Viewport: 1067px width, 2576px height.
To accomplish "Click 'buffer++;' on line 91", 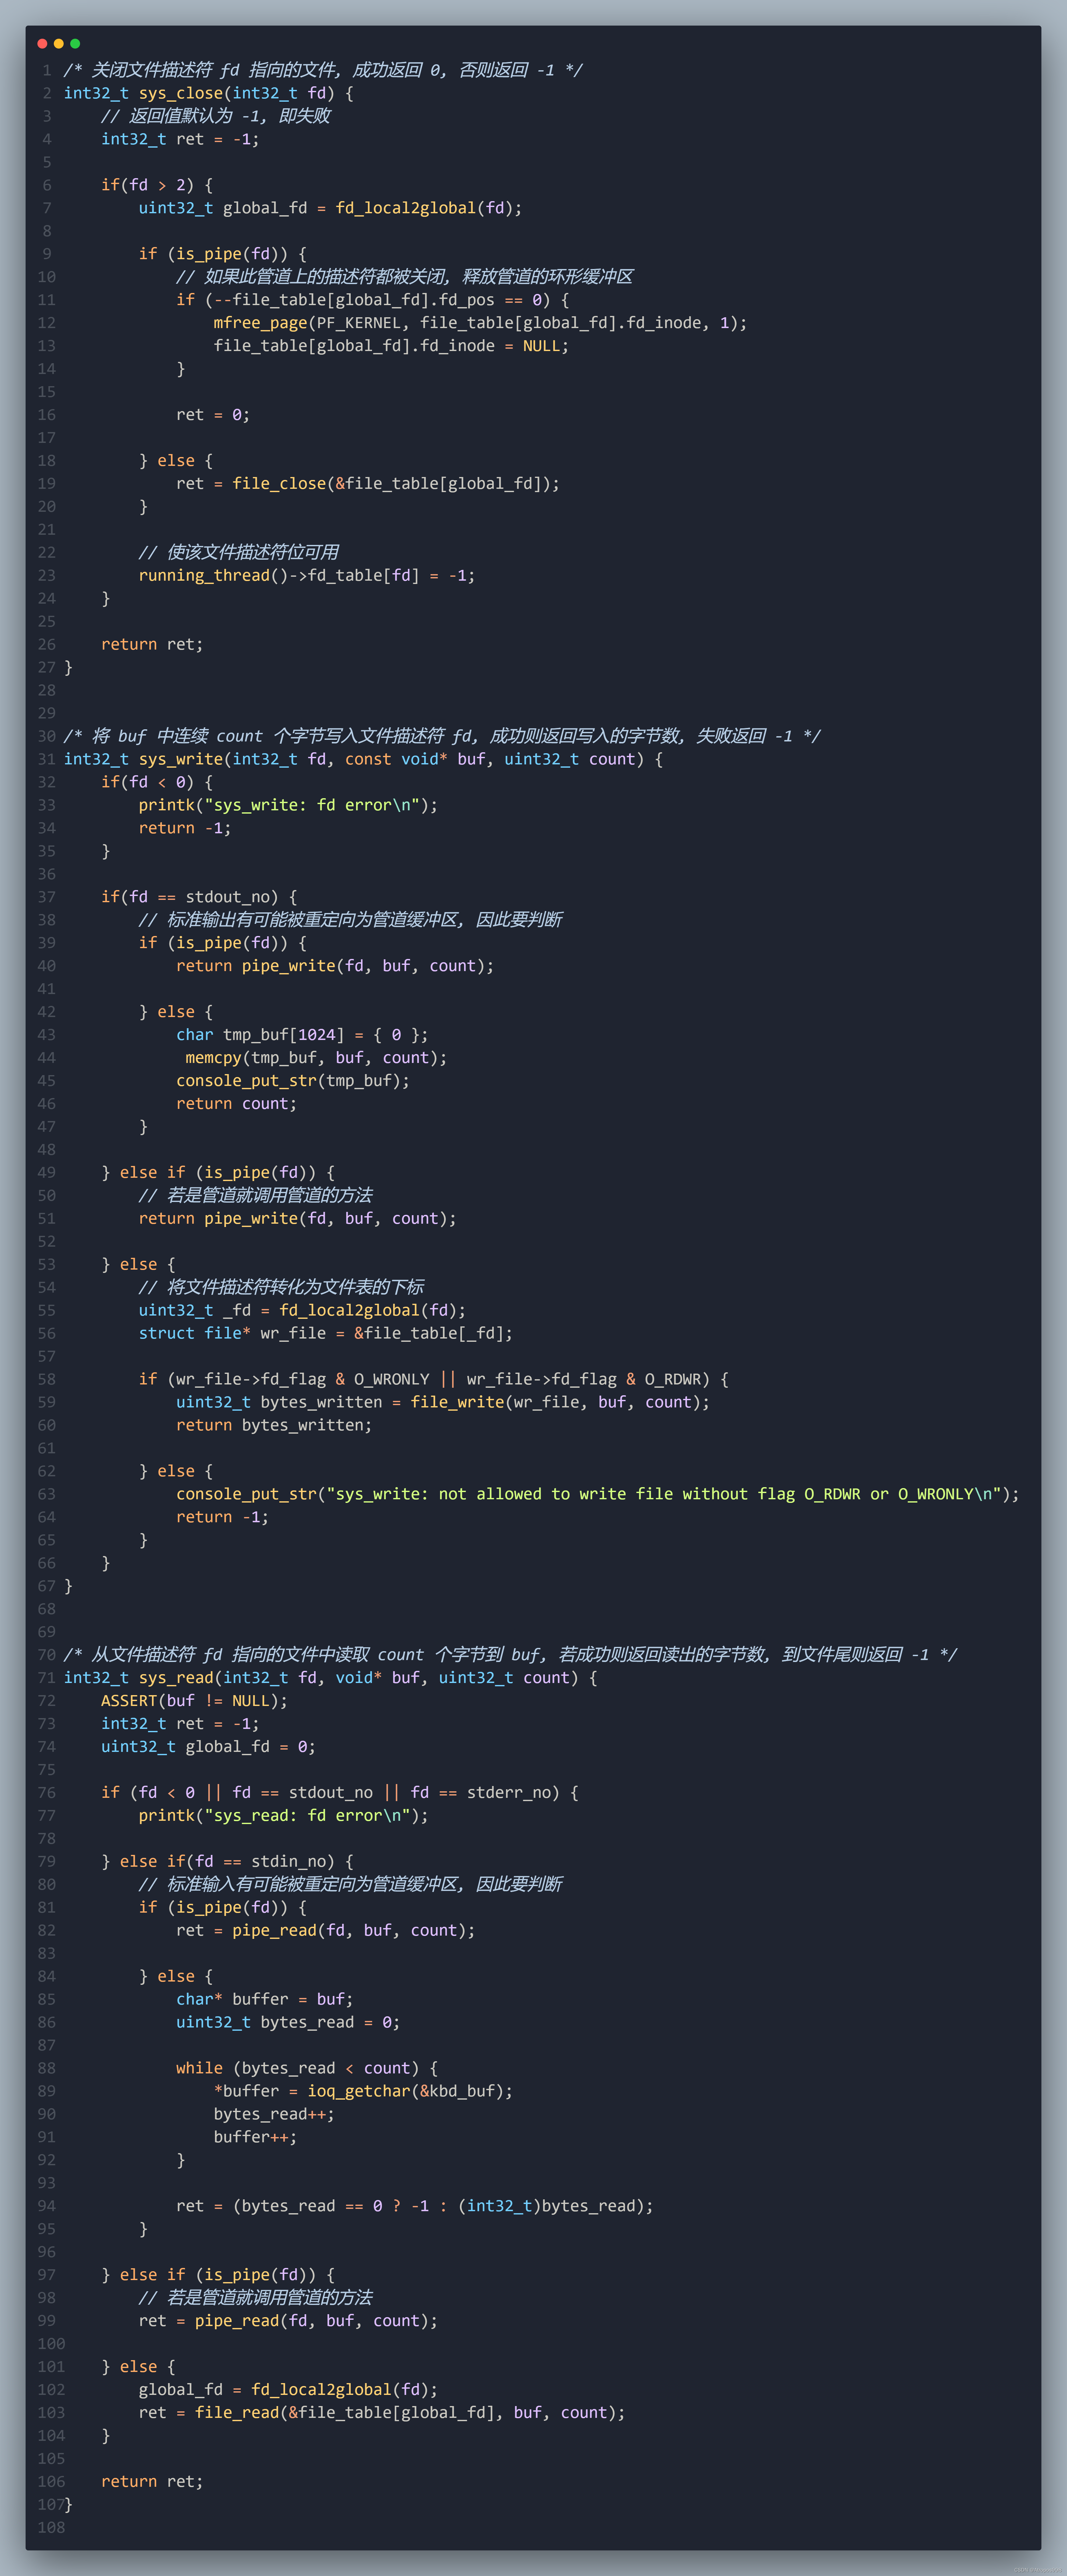I will point(255,2138).
